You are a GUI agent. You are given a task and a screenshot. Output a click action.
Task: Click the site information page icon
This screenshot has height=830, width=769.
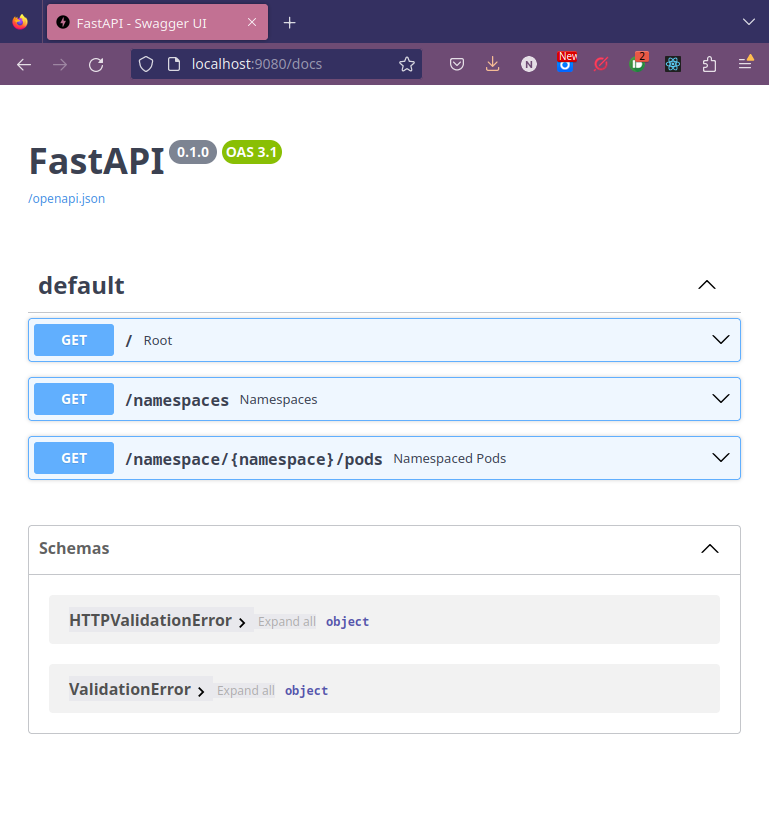click(x=174, y=64)
